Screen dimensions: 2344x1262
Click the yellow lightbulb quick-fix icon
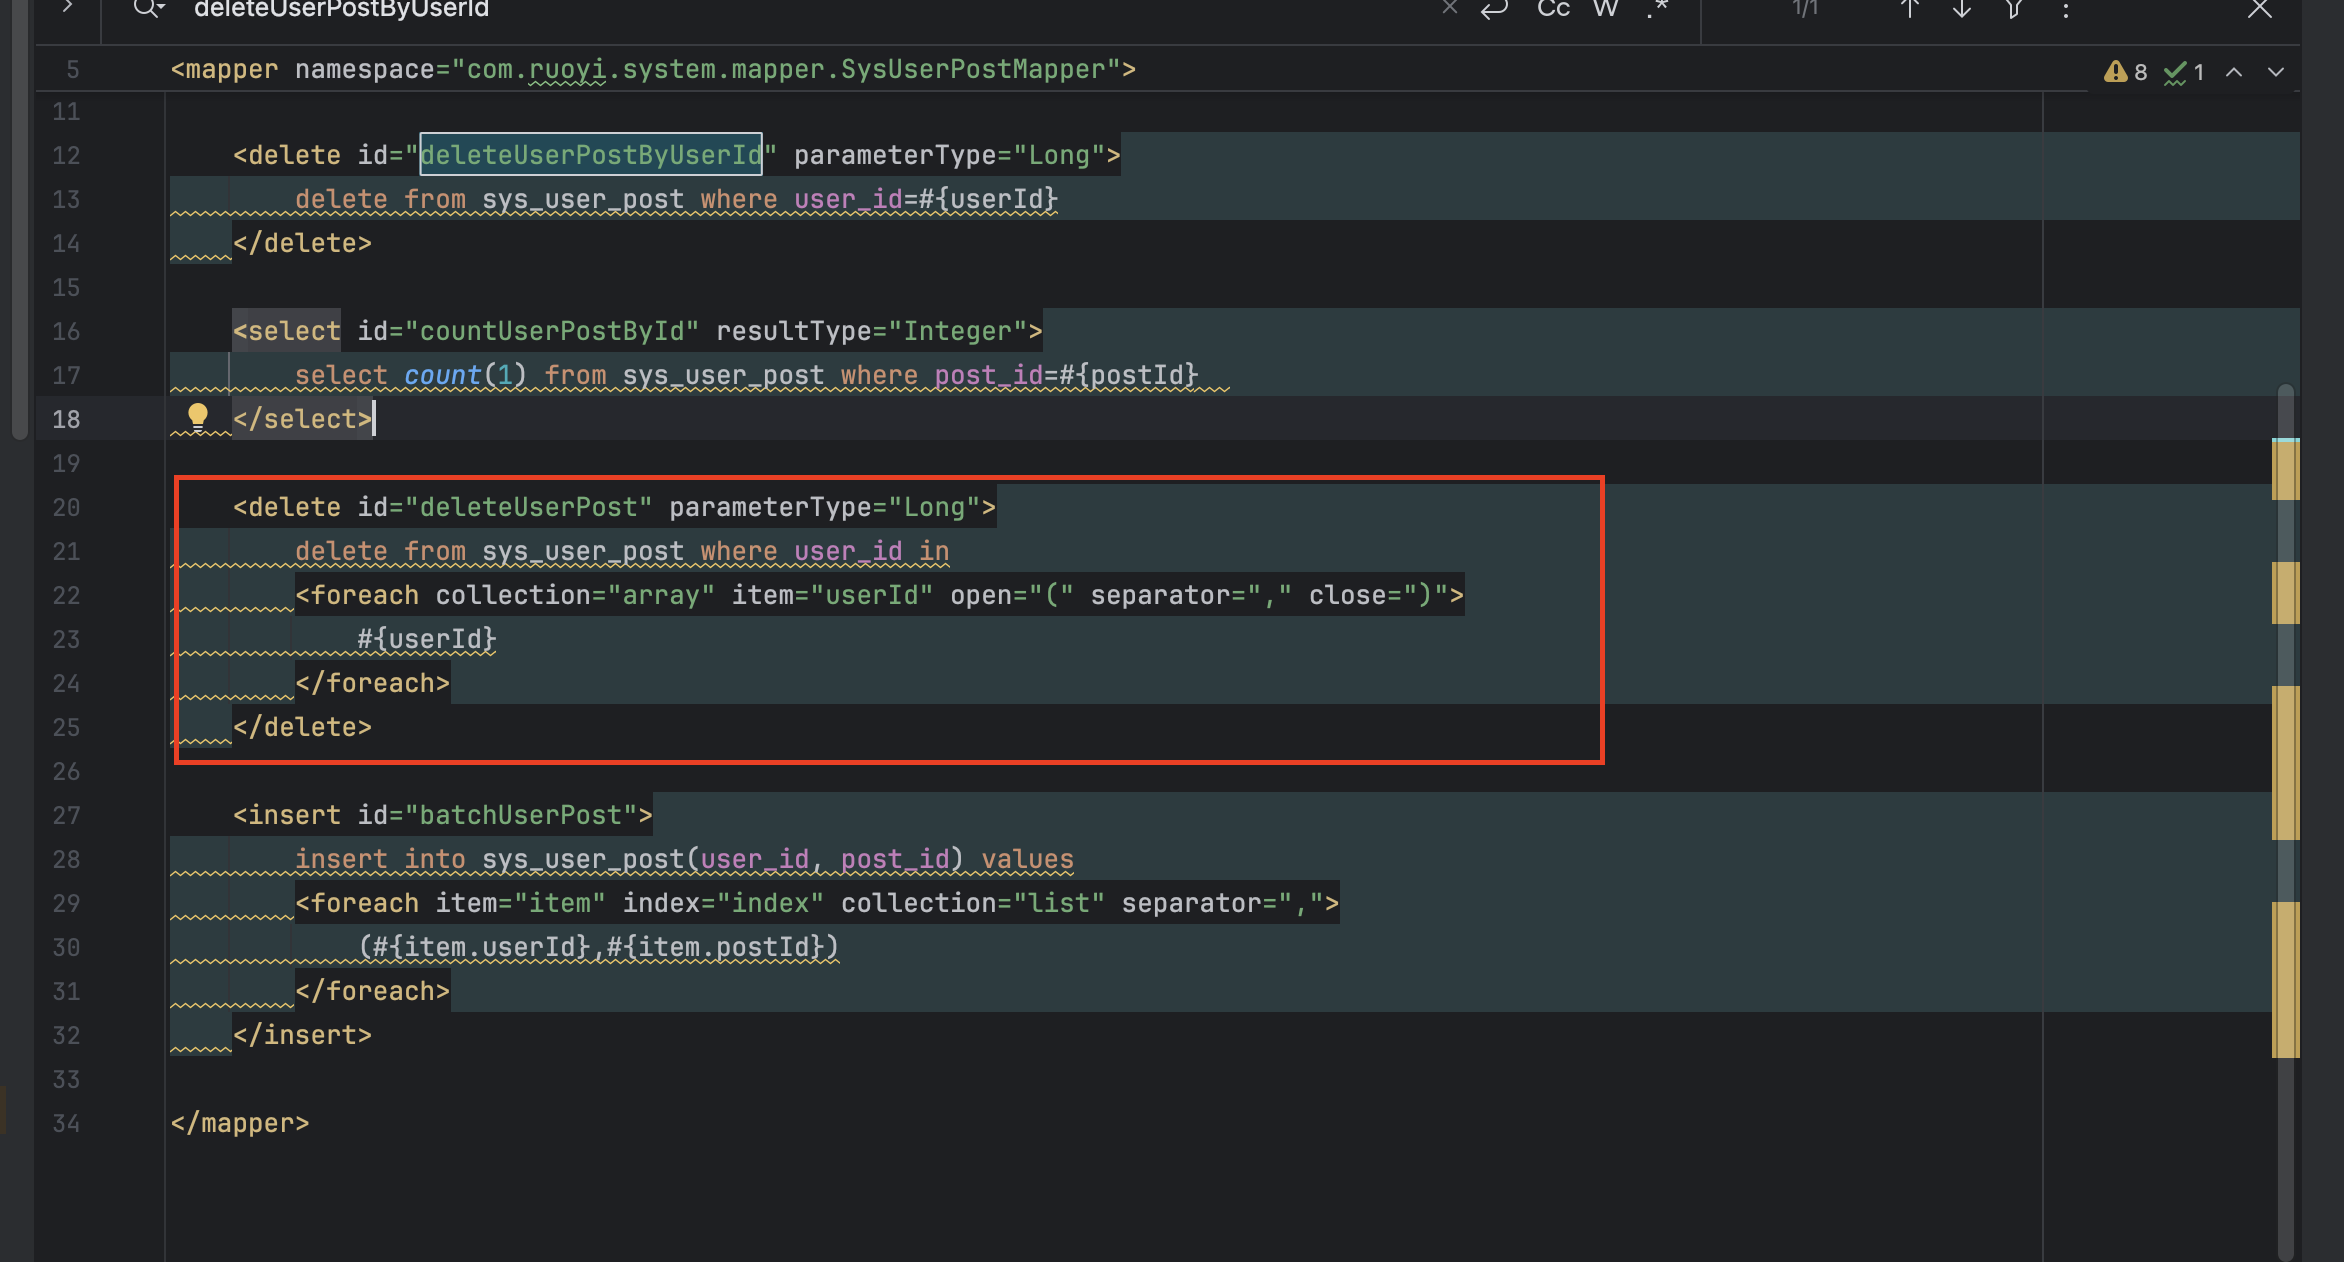198,416
